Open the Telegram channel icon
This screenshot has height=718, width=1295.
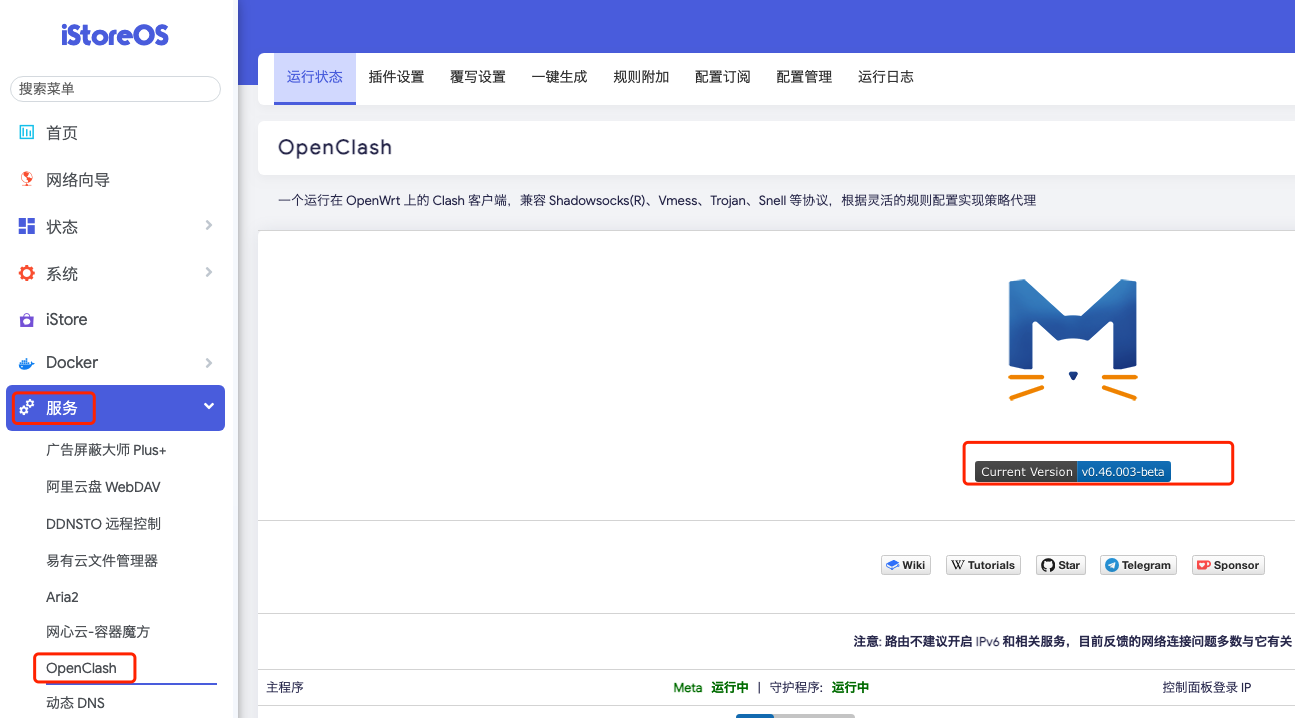click(1110, 564)
